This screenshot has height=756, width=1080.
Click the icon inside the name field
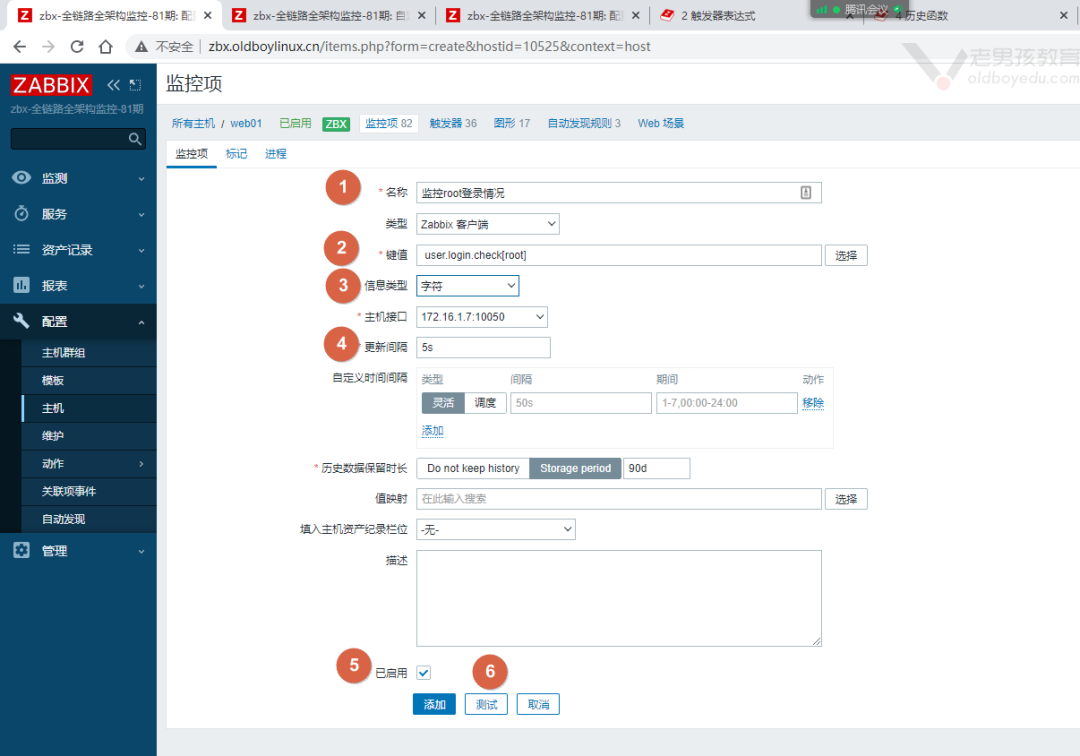pos(806,193)
